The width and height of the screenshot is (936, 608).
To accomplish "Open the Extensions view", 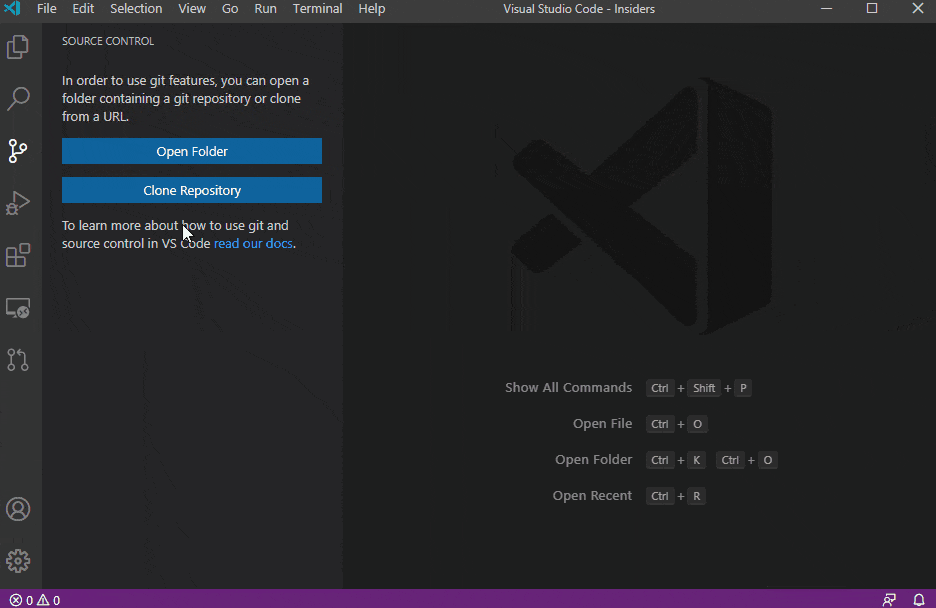I will (x=18, y=255).
